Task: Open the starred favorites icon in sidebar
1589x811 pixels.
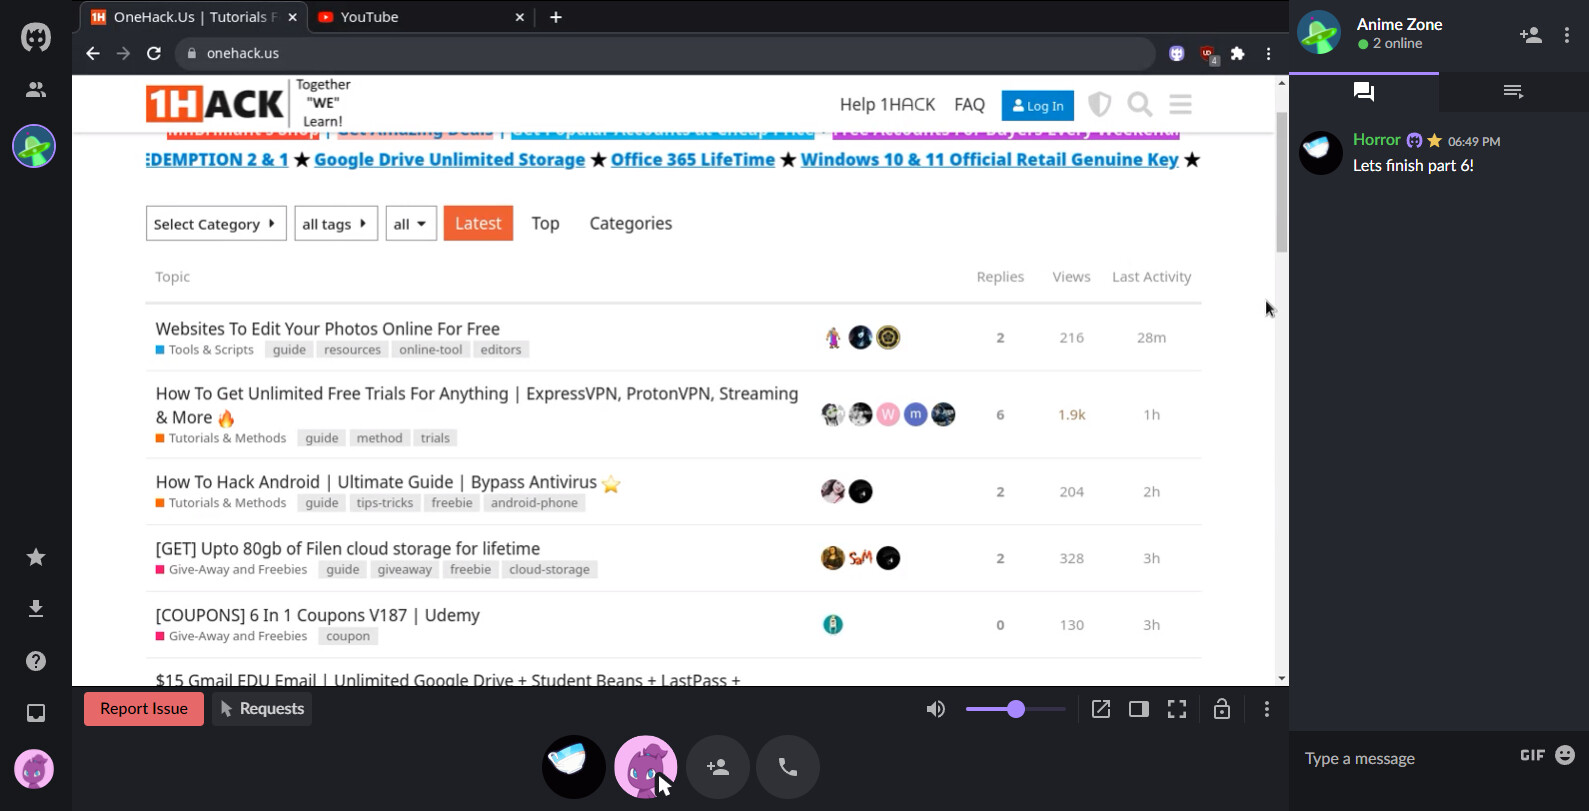Action: pyautogui.click(x=36, y=557)
